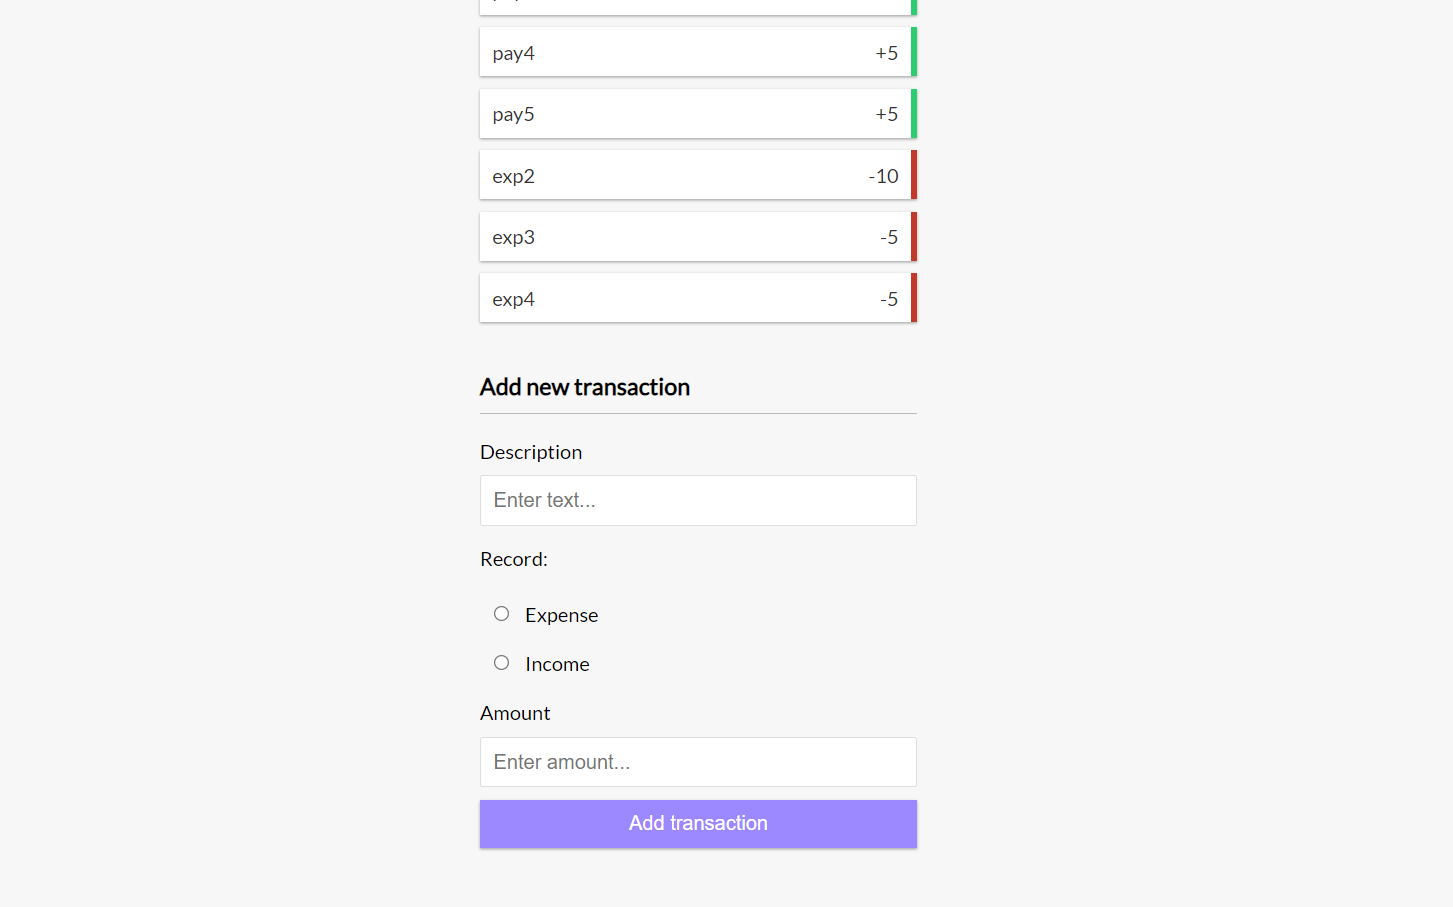Click the Description label text
Image resolution: width=1453 pixels, height=907 pixels.
tap(531, 452)
